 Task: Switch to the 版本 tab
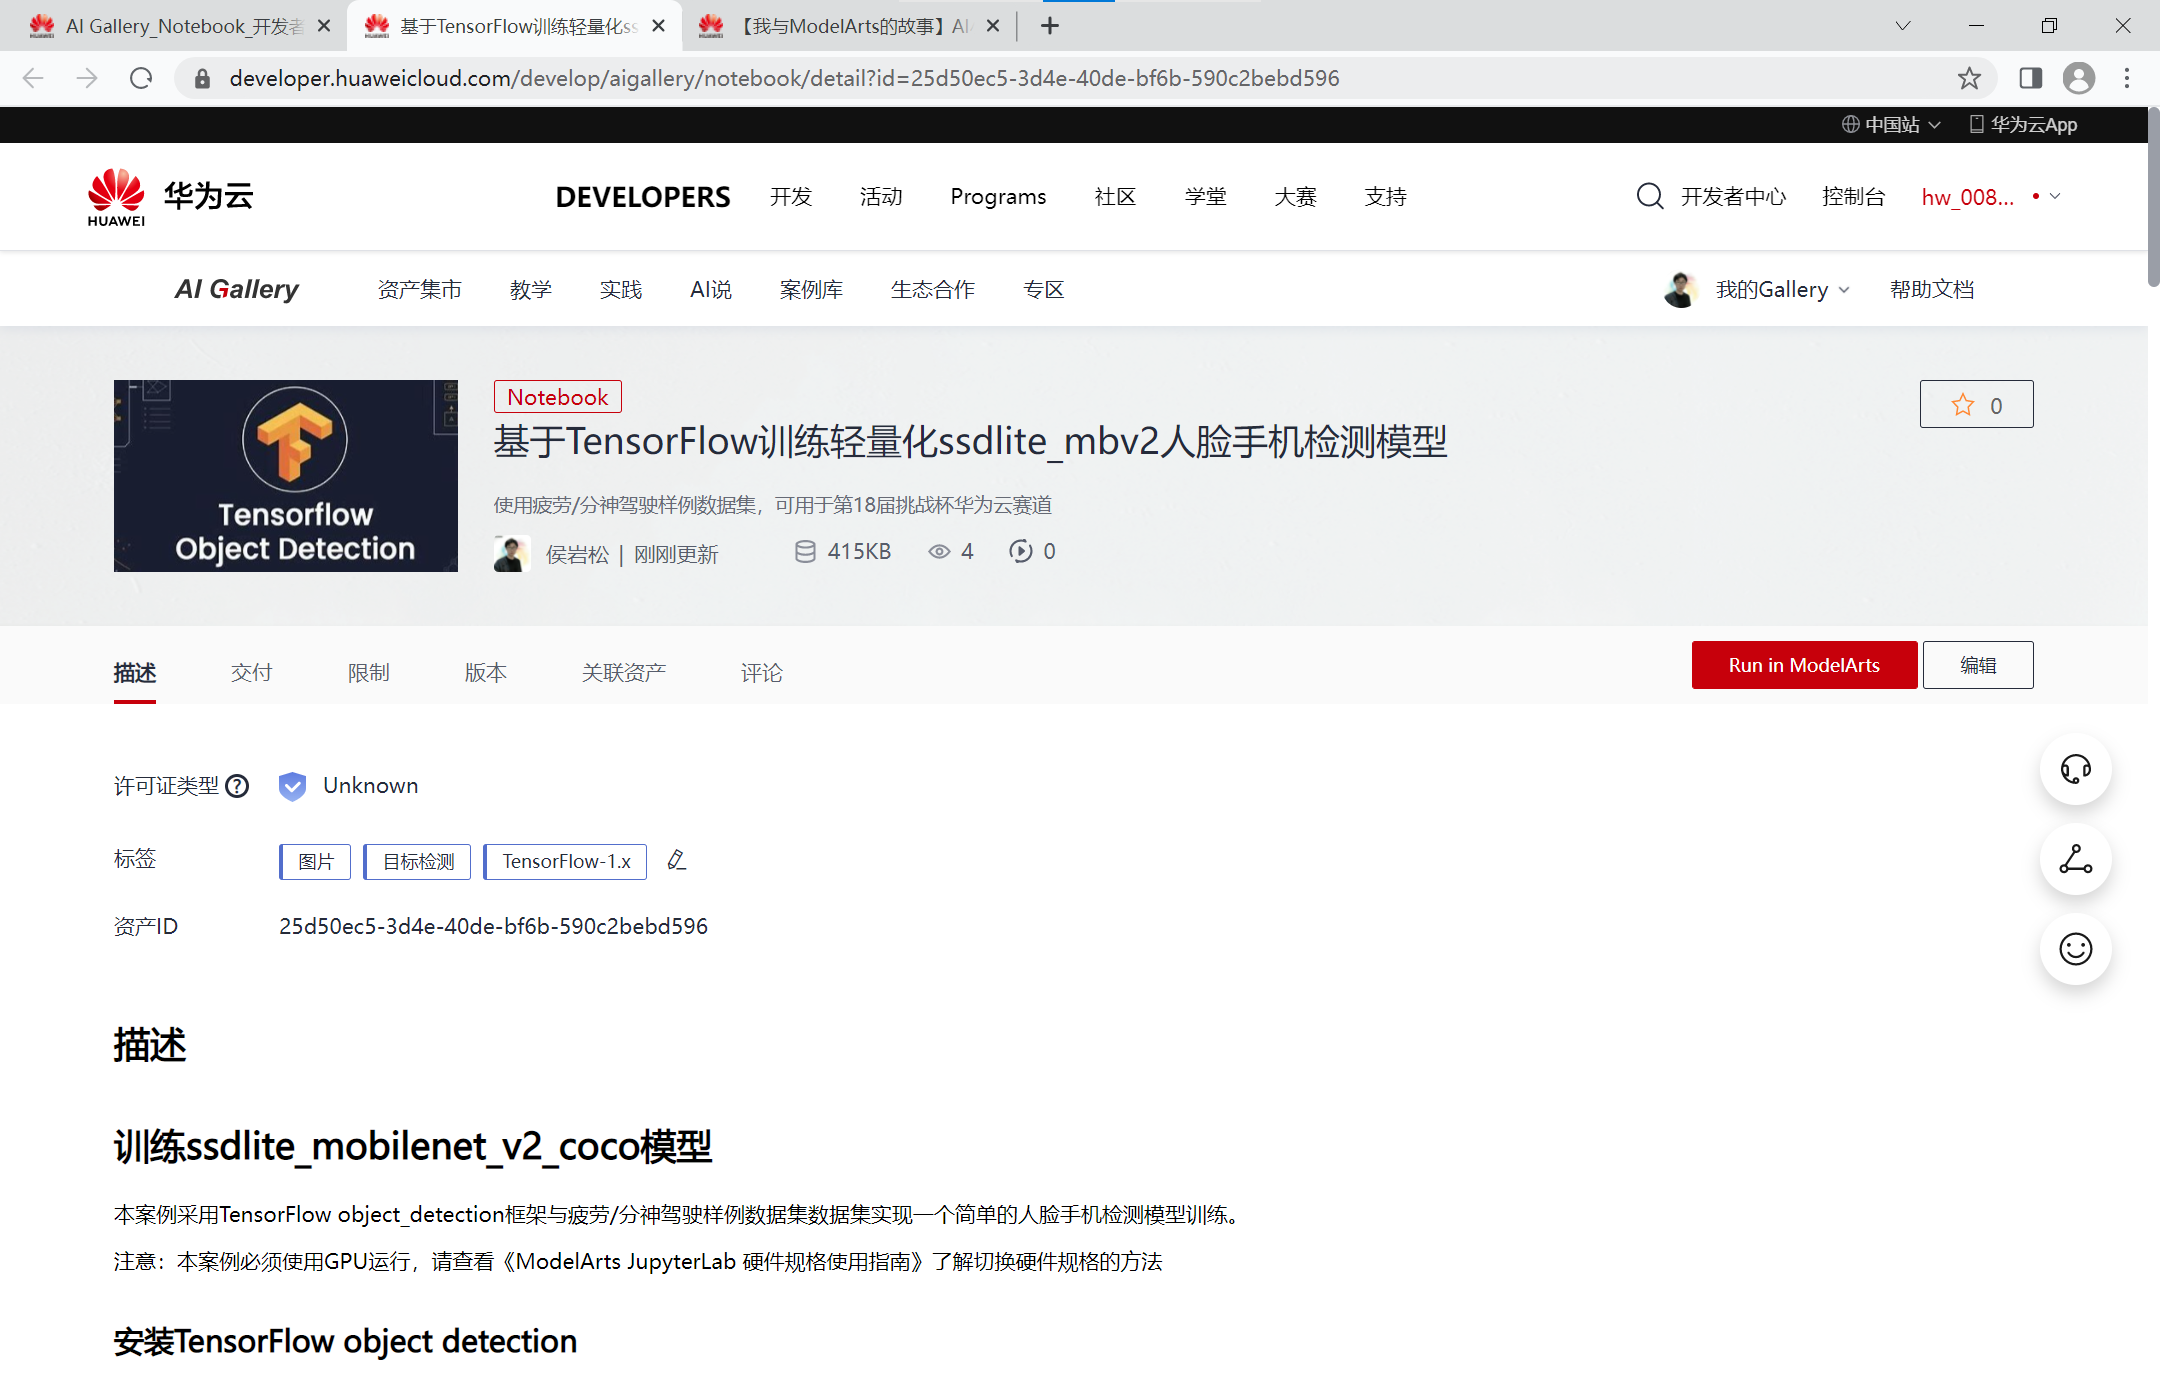point(486,673)
